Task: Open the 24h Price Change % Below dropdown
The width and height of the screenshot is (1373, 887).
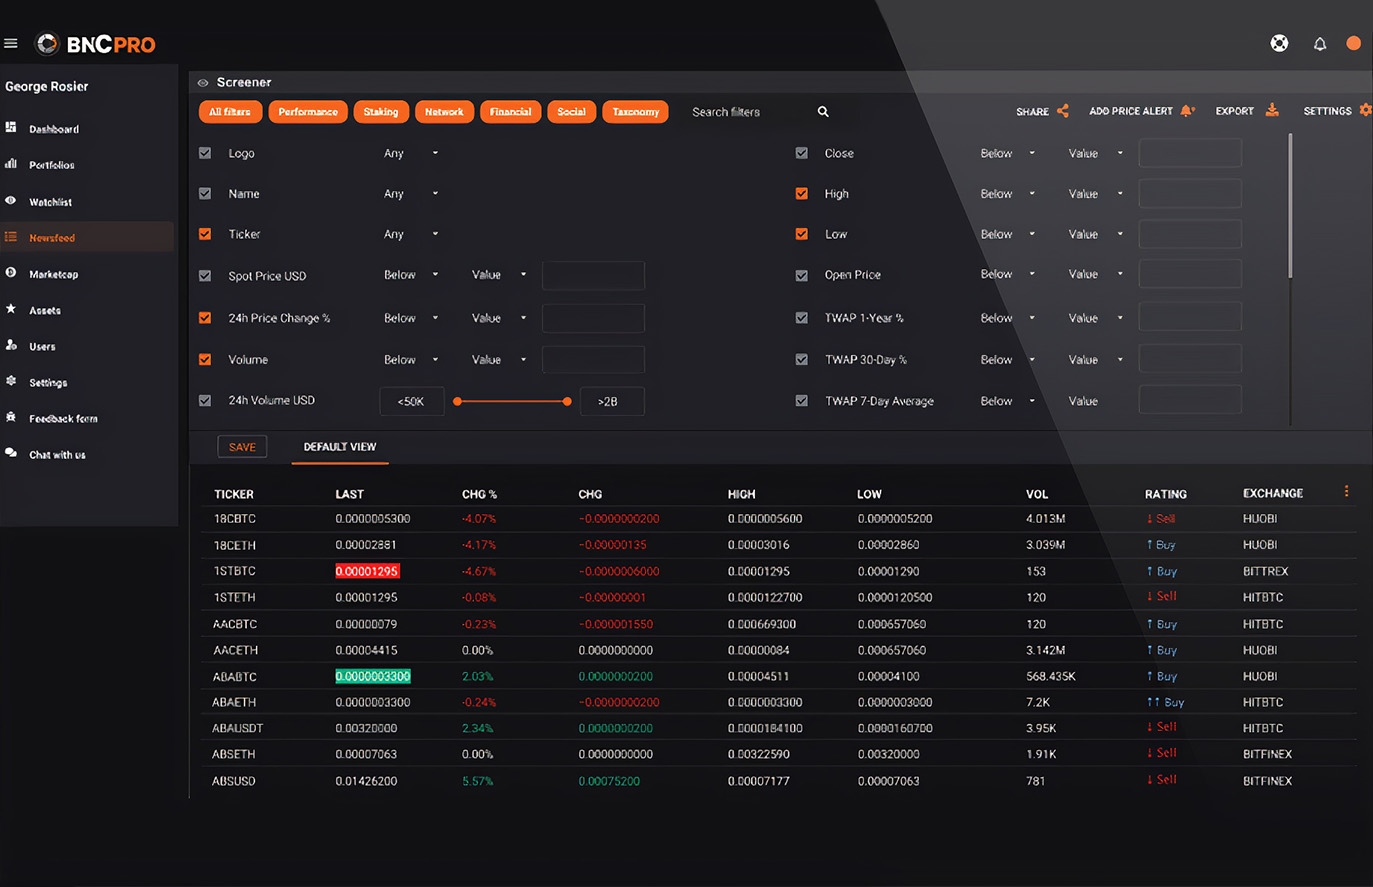Action: 411,318
